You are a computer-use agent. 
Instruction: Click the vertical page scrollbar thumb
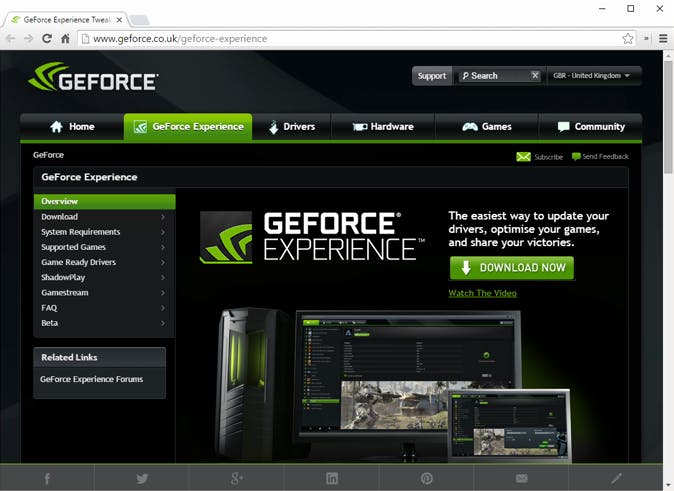pyautogui.click(x=668, y=117)
